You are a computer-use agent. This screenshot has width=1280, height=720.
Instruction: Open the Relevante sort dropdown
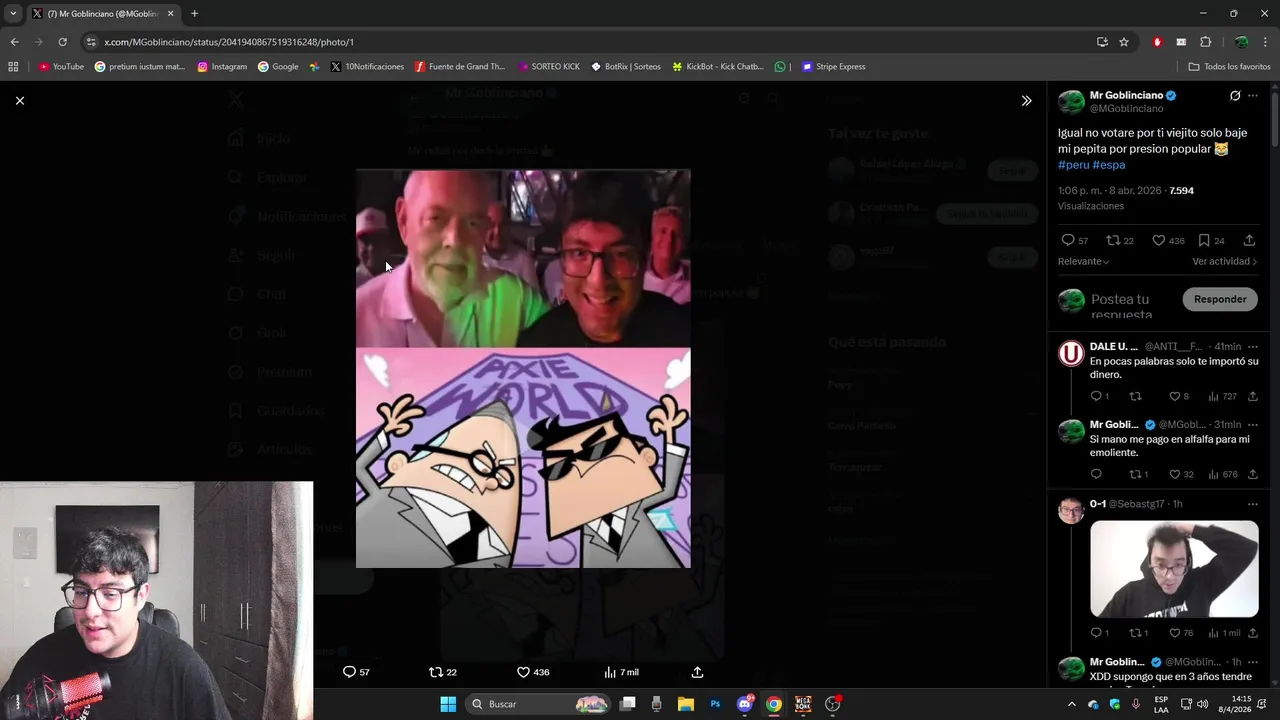coord(1083,261)
